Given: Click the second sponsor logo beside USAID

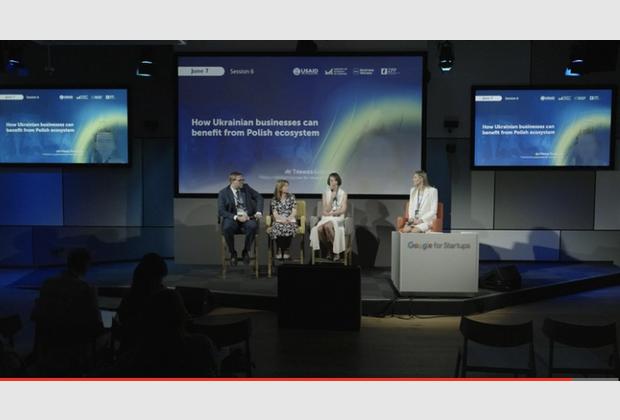Looking at the screenshot, I should click(335, 71).
